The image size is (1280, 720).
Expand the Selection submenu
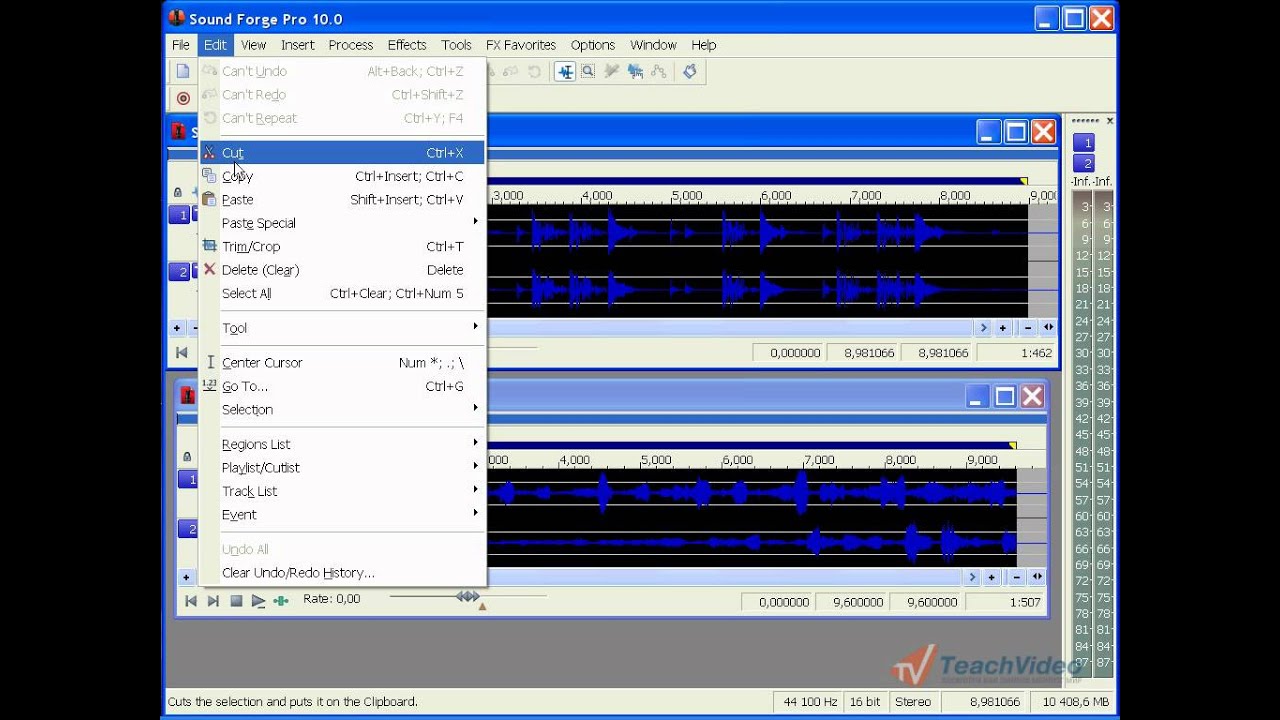(341, 409)
